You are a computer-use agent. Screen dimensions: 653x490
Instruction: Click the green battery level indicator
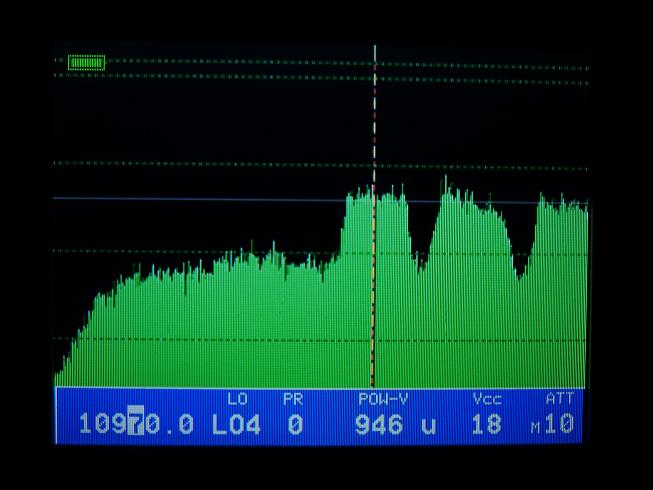87,62
